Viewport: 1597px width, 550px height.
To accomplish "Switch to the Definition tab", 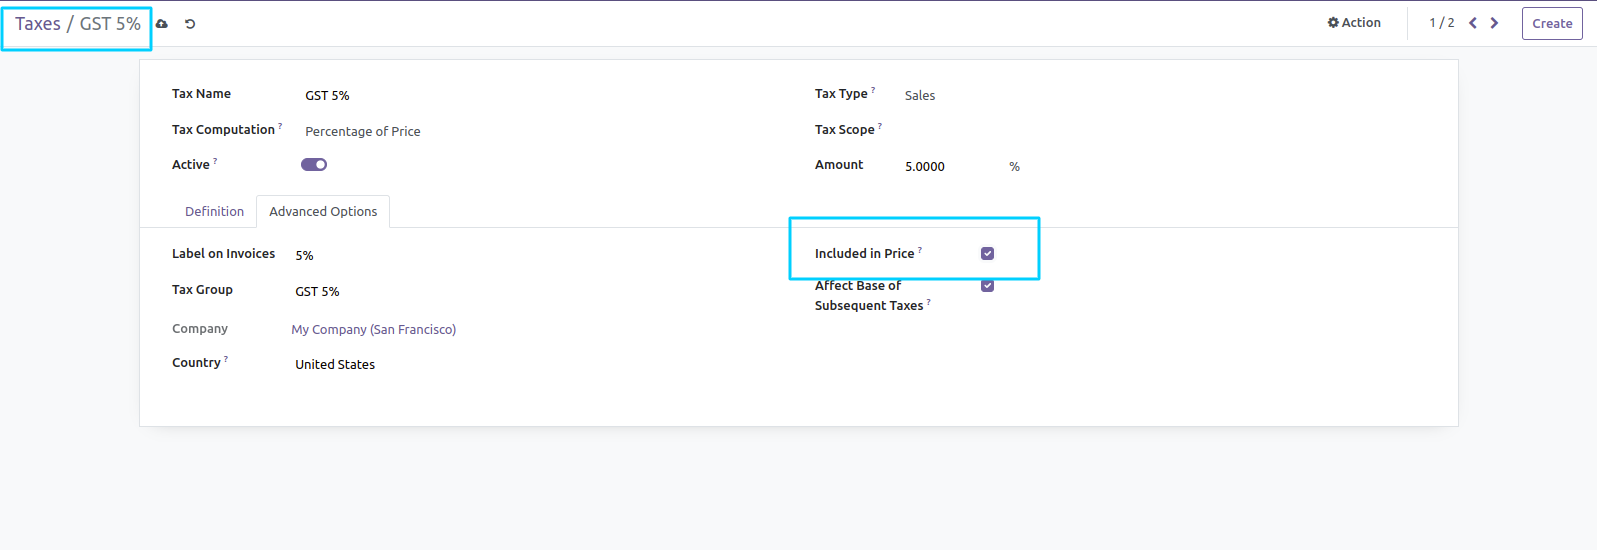I will 214,212.
